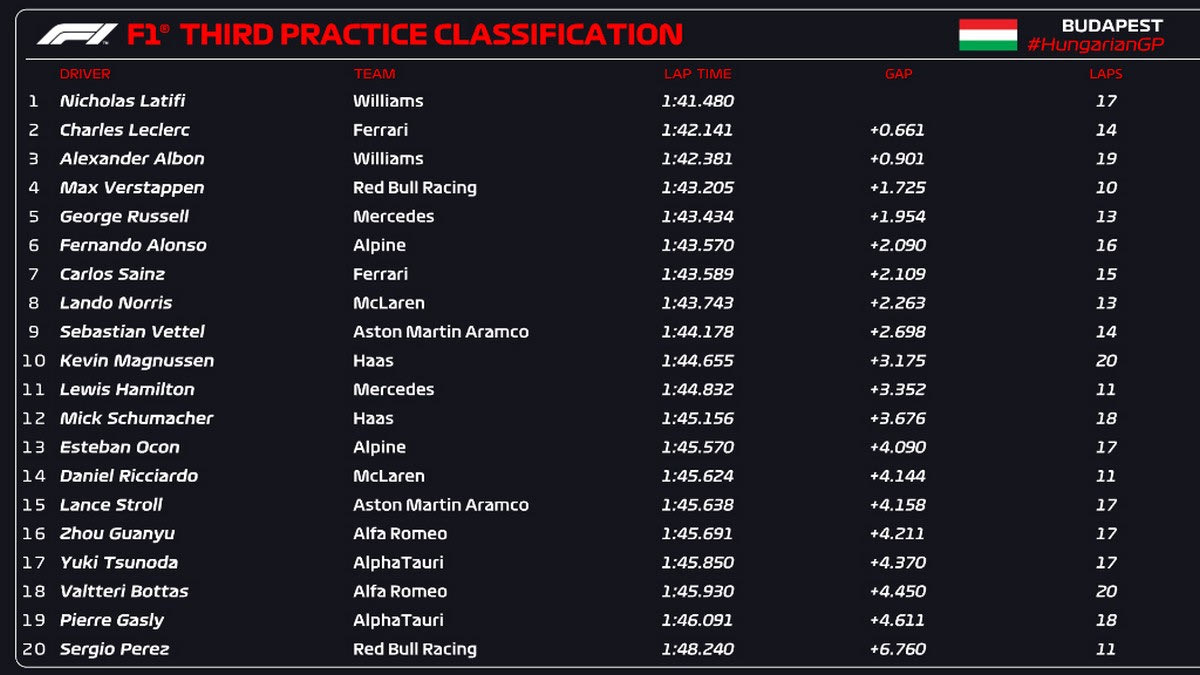
Task: Click on Charles Leclerc's name
Action: point(124,130)
